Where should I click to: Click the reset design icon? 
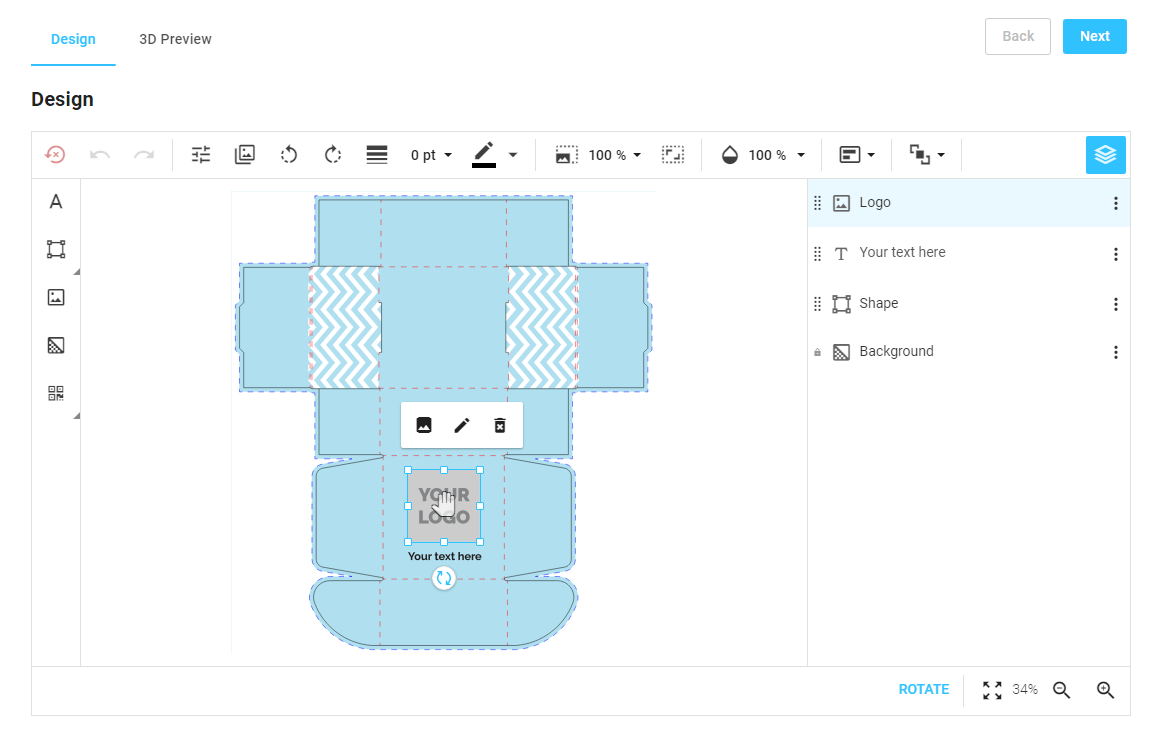tap(55, 154)
